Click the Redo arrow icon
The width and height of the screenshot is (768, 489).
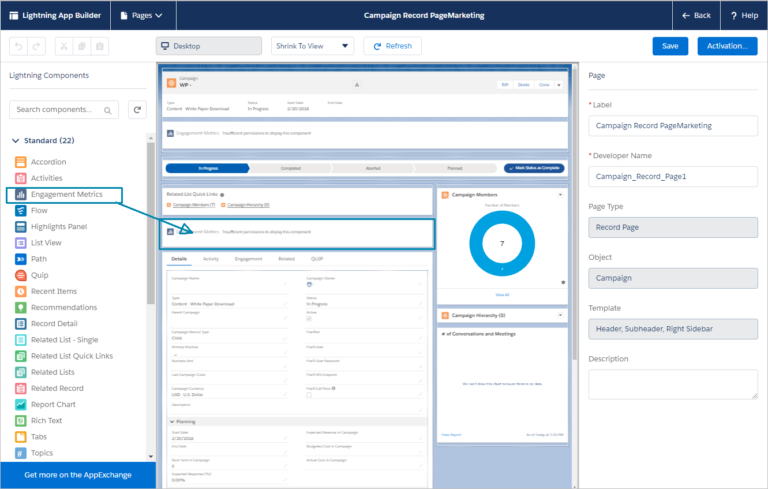36,46
